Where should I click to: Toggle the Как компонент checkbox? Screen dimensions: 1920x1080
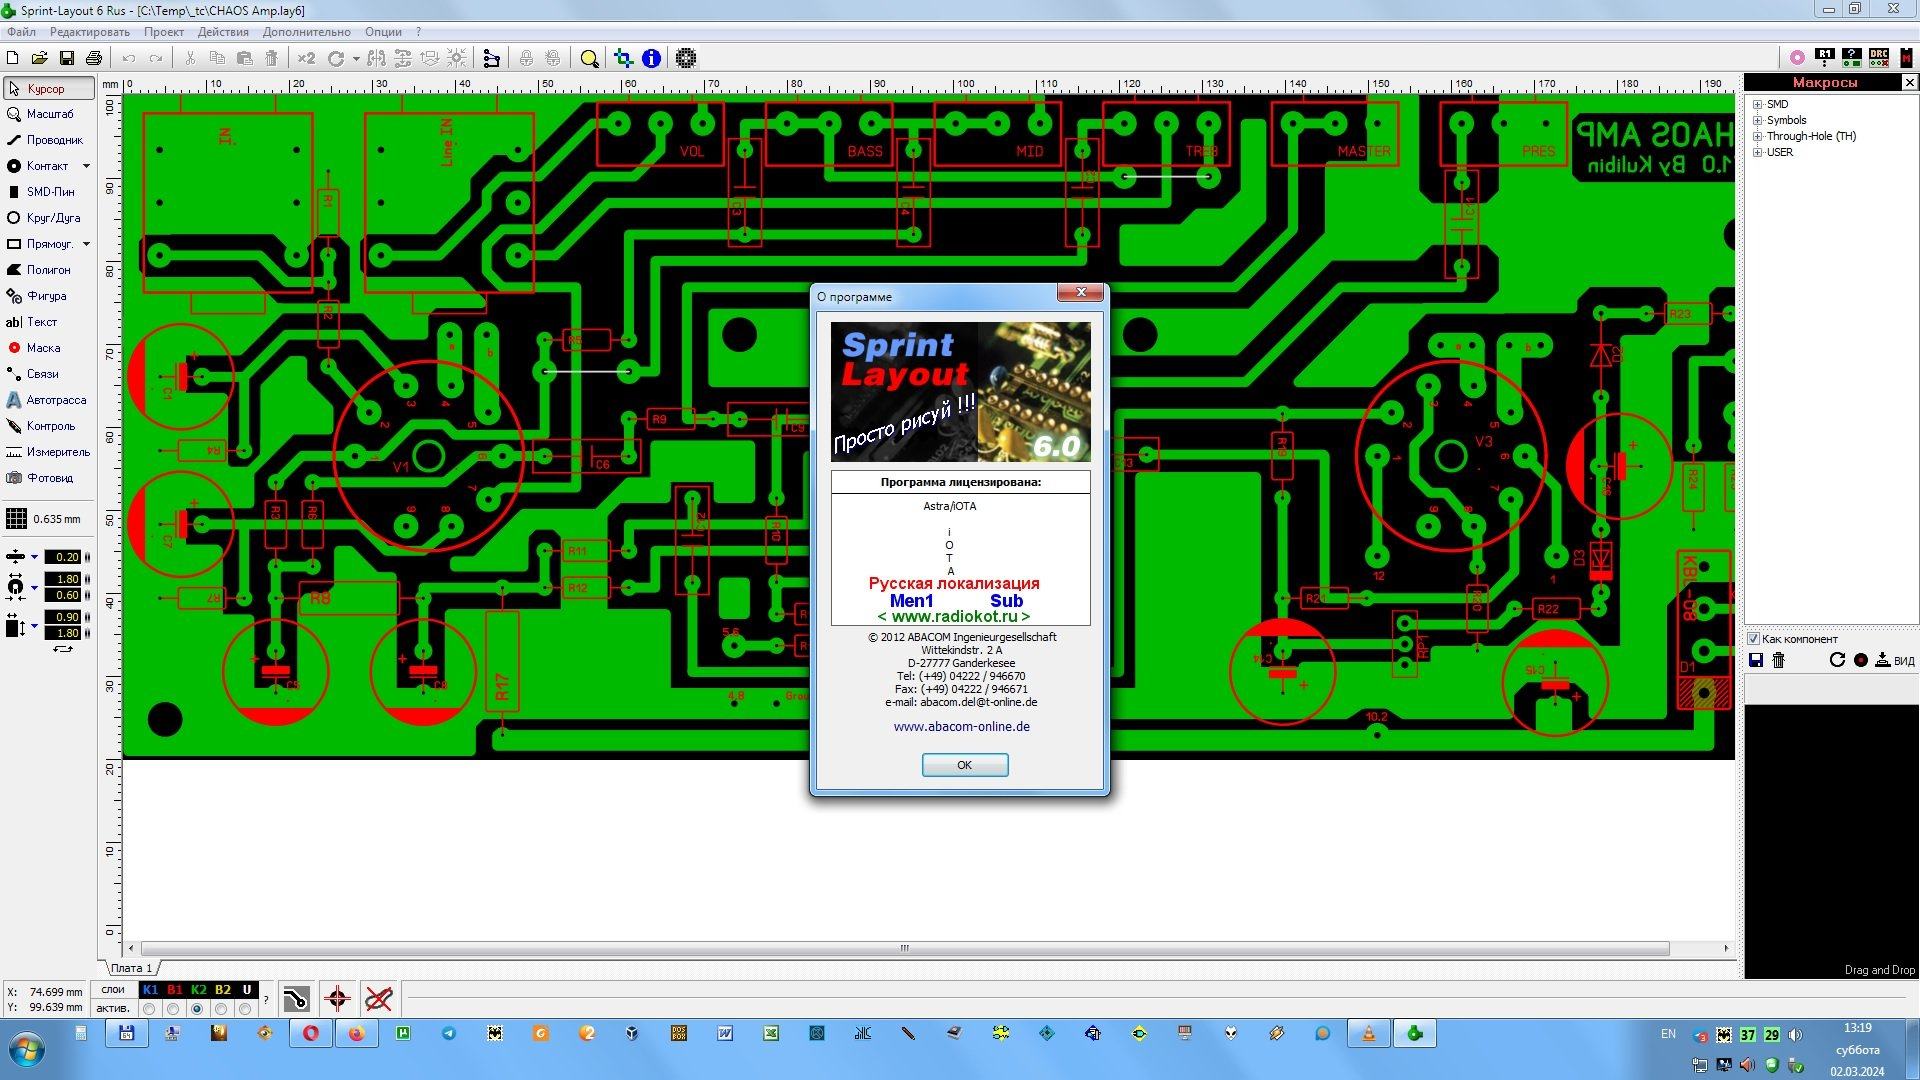point(1753,639)
